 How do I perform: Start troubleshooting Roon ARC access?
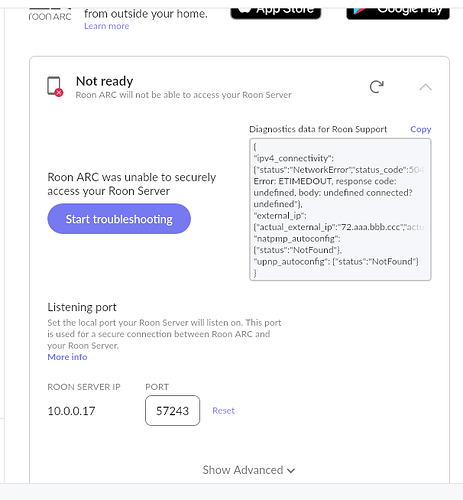[x=119, y=219]
